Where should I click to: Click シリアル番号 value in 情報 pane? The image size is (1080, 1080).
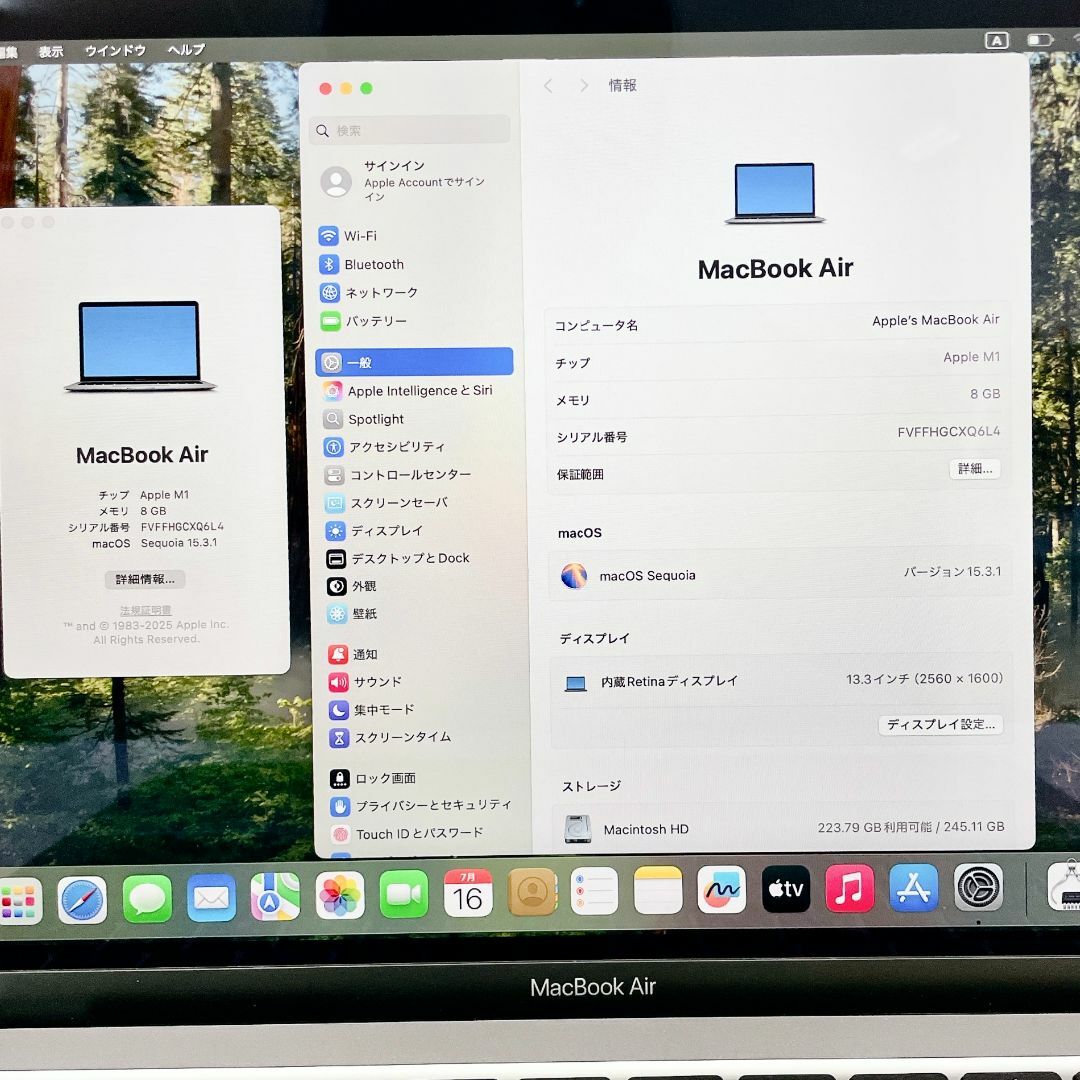point(948,432)
